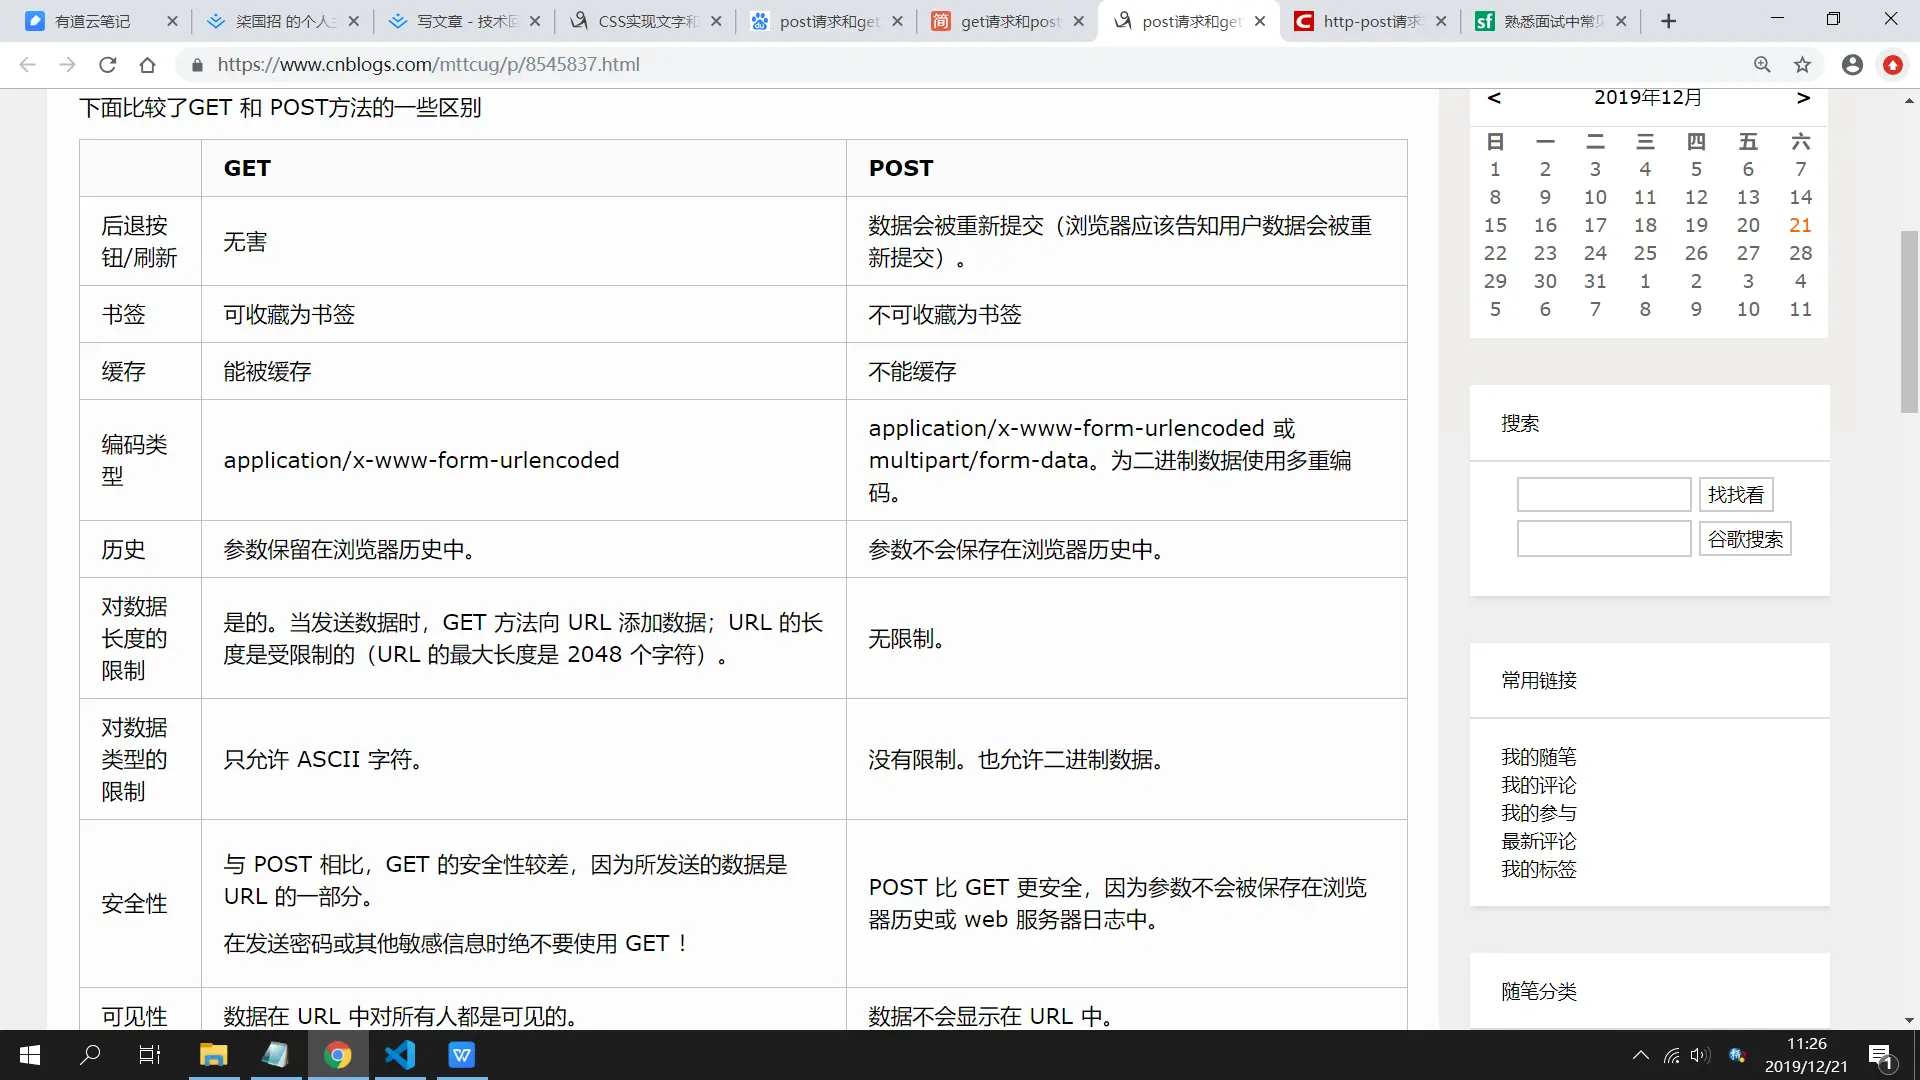Open the page zoom magnifier icon
The width and height of the screenshot is (1920, 1080).
[x=1762, y=65]
